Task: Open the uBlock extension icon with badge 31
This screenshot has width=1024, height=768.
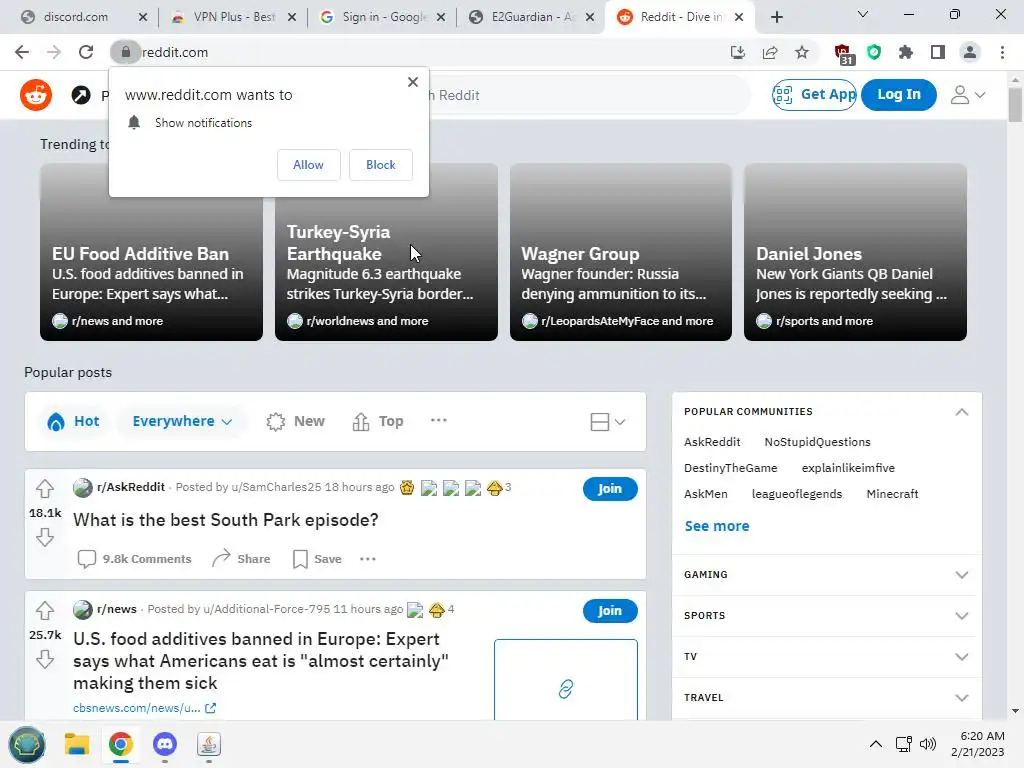Action: (843, 54)
